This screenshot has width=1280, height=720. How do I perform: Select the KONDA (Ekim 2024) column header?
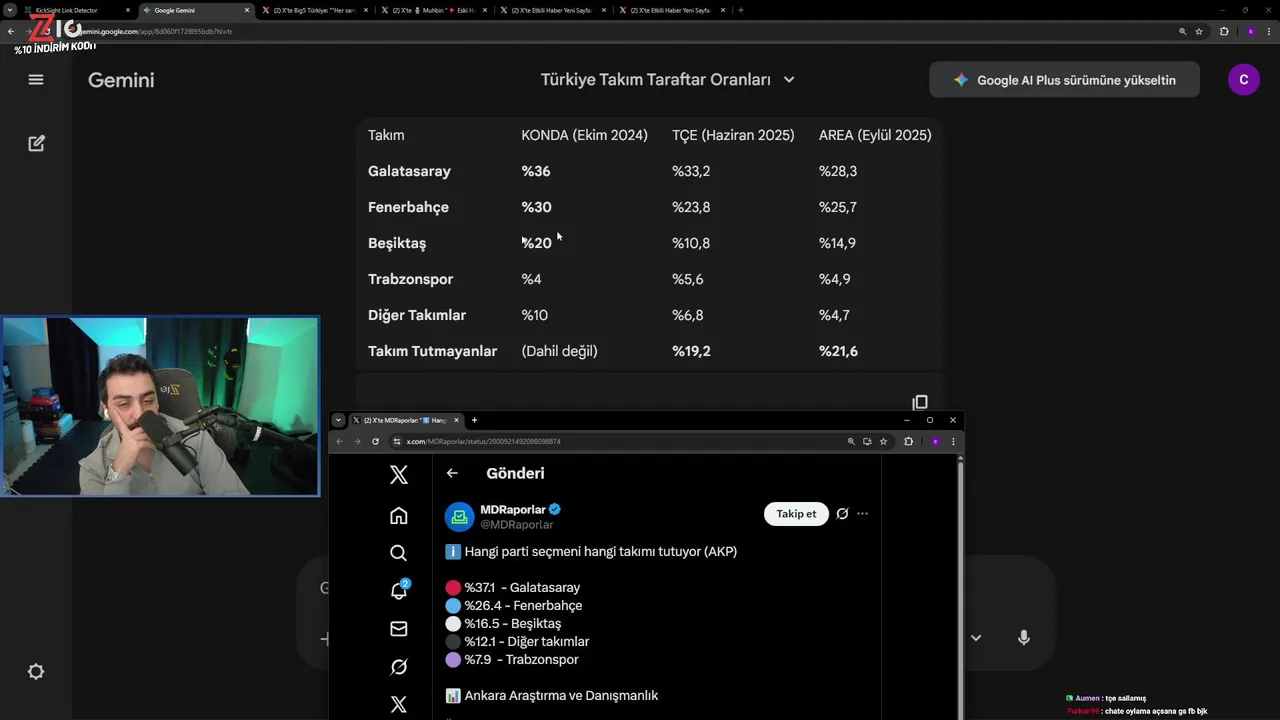(x=584, y=135)
